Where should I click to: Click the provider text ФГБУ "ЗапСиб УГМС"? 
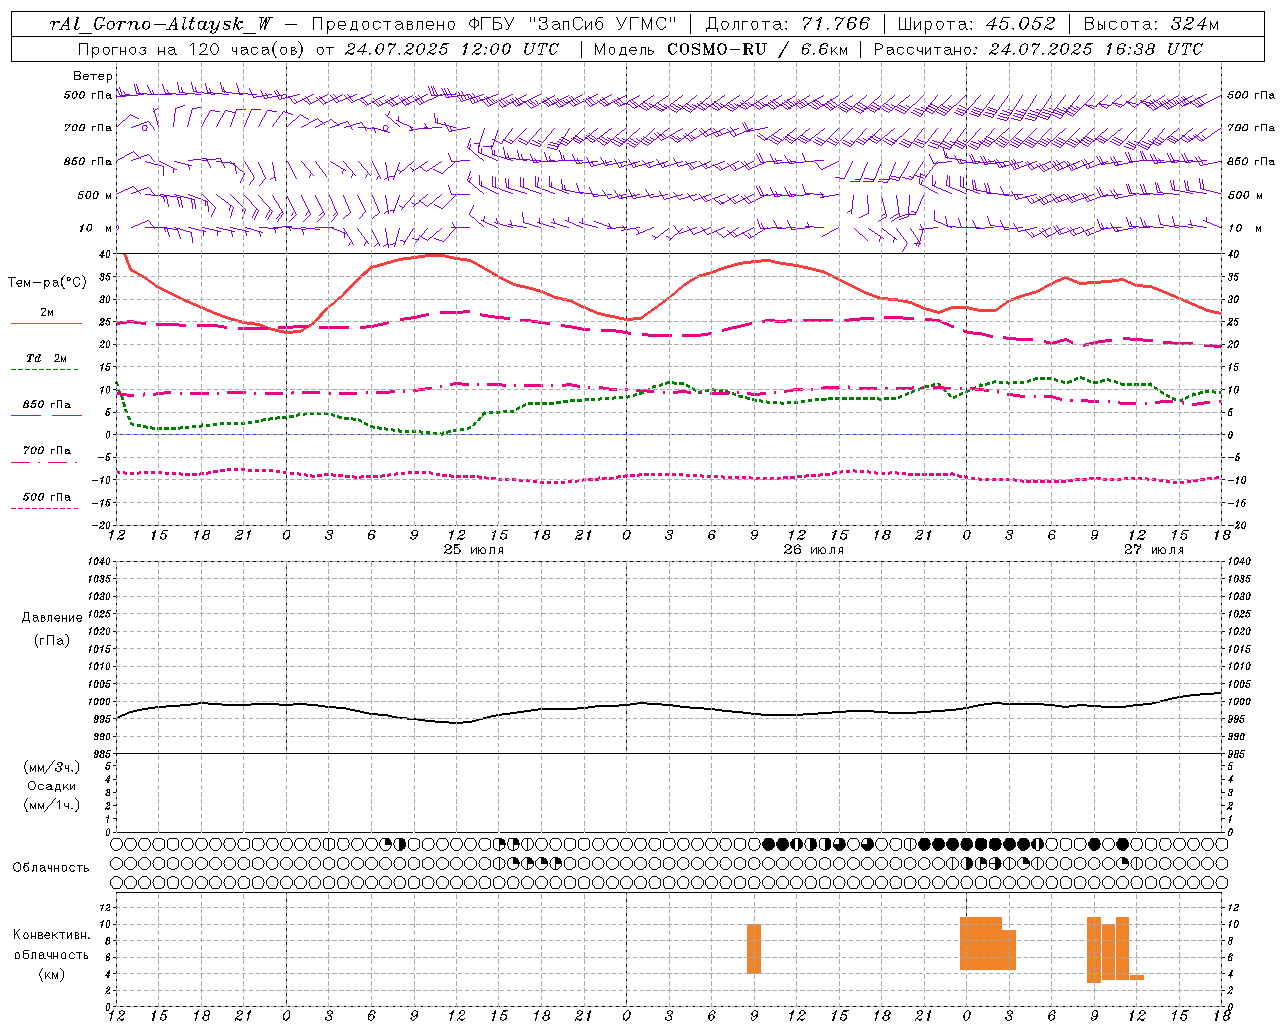tap(572, 25)
